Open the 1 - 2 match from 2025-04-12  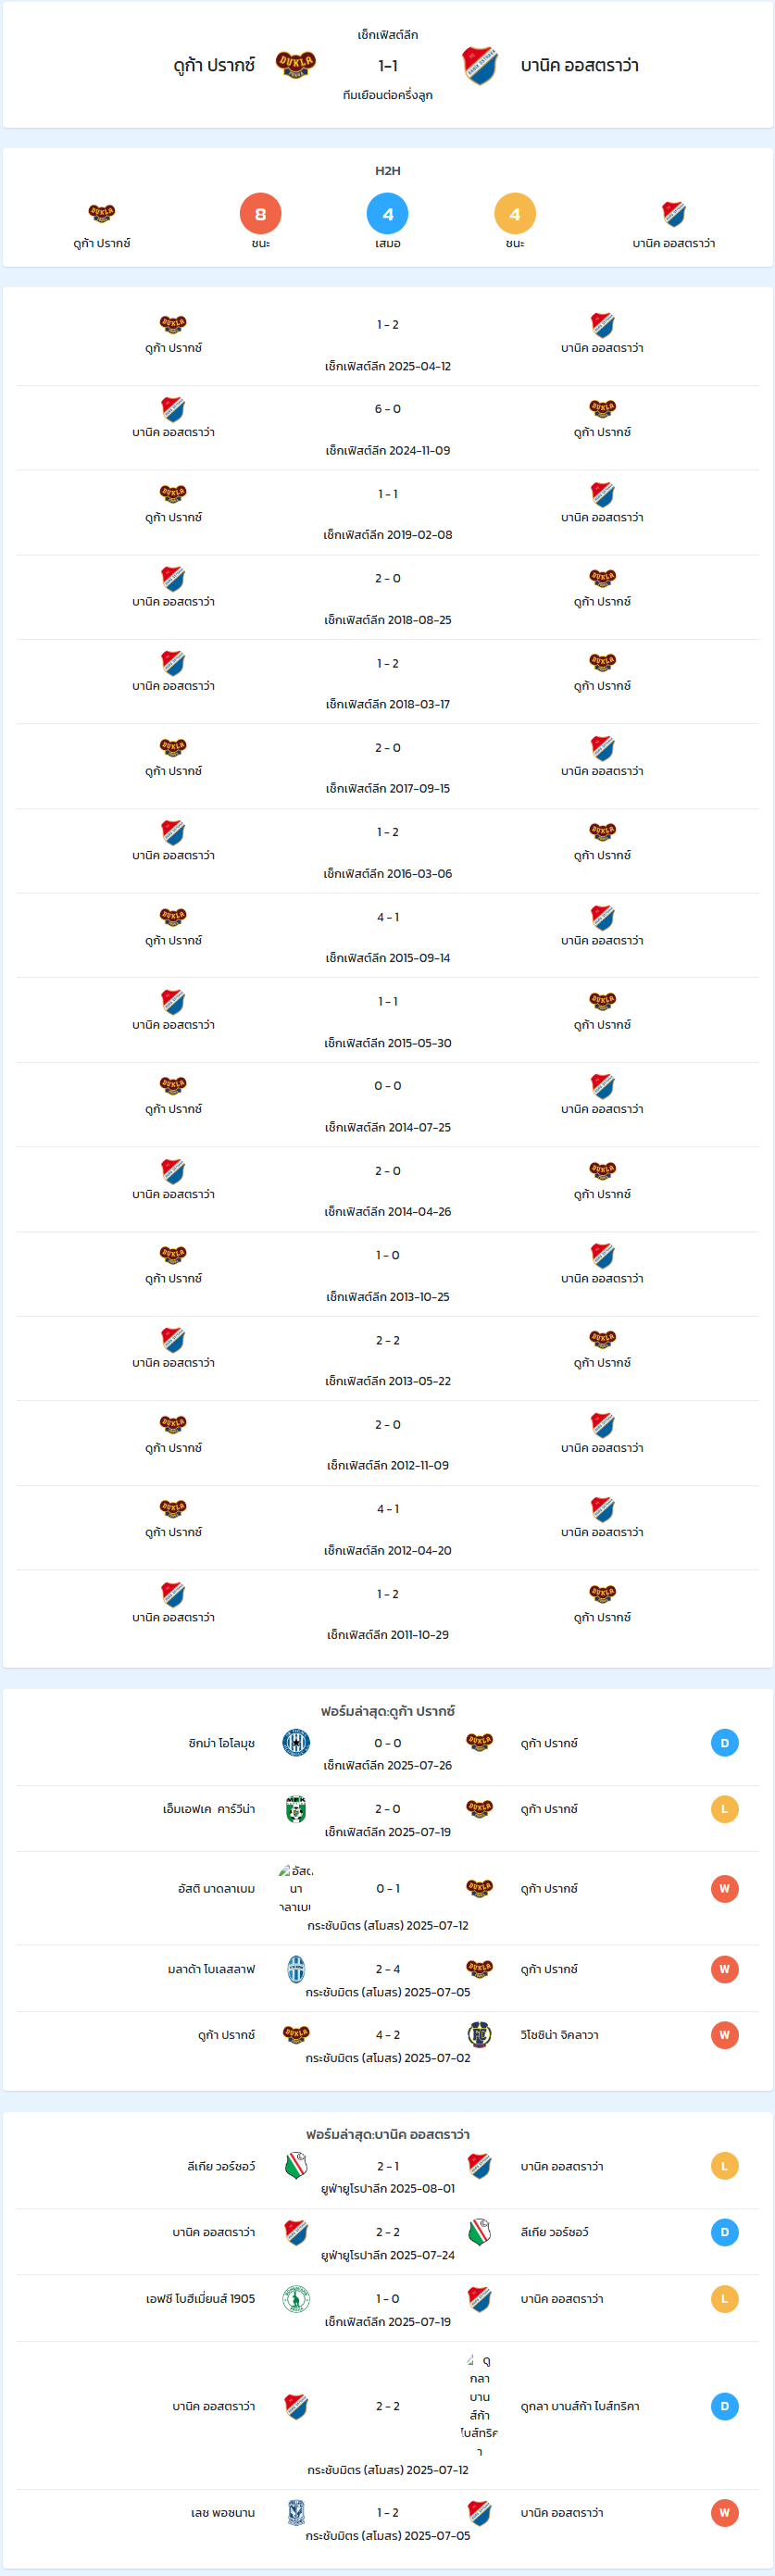(388, 344)
